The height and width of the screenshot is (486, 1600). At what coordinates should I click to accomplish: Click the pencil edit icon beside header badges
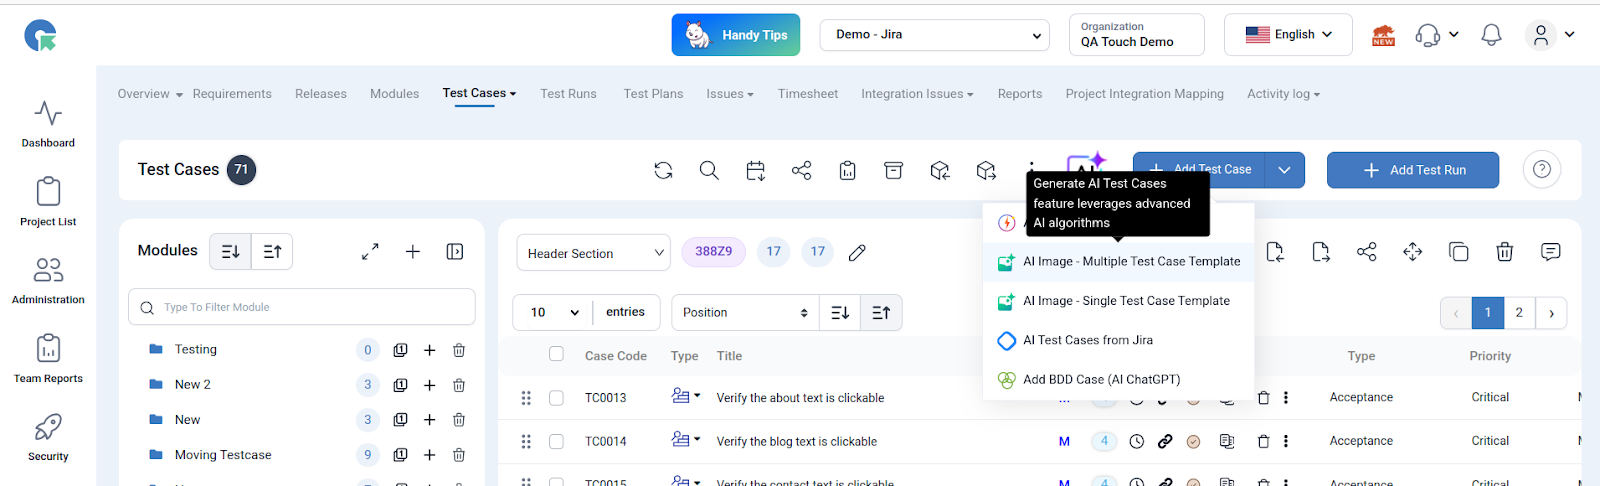(857, 253)
